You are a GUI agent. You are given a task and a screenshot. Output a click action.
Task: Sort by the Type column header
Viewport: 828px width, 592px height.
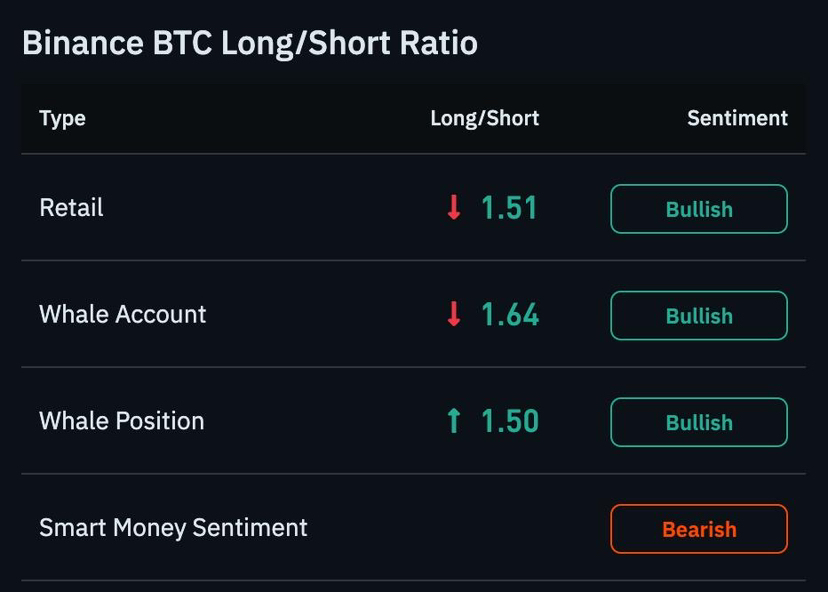coord(62,119)
